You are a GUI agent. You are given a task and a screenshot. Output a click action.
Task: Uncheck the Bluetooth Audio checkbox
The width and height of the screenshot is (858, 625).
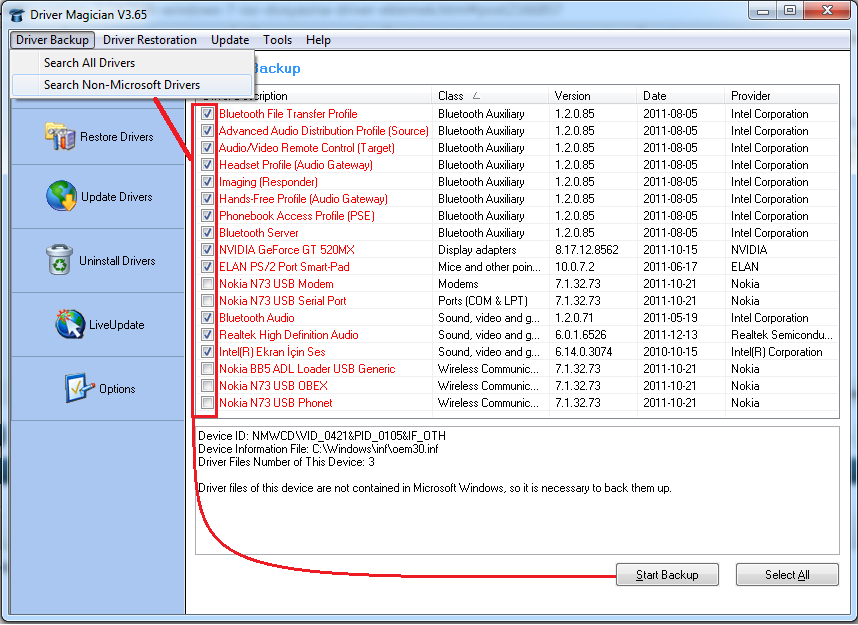207,317
